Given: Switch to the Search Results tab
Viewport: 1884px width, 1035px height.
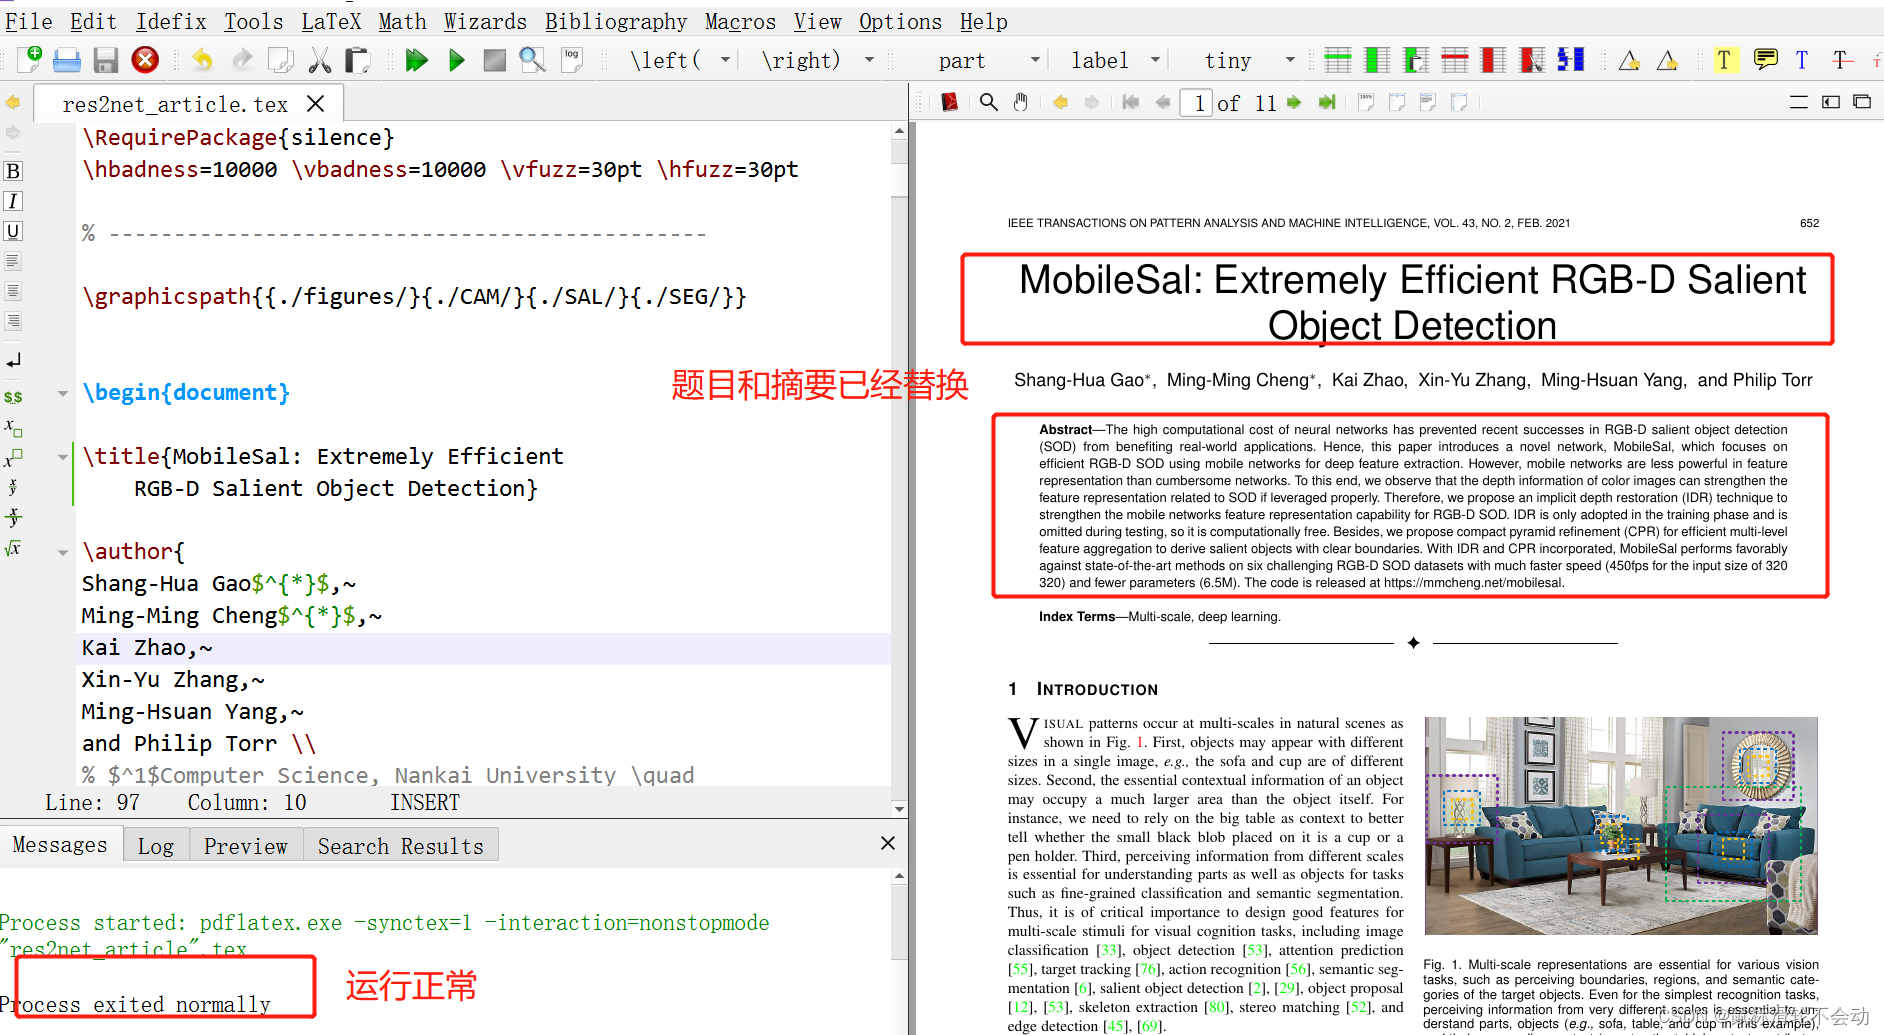Looking at the screenshot, I should 401,846.
